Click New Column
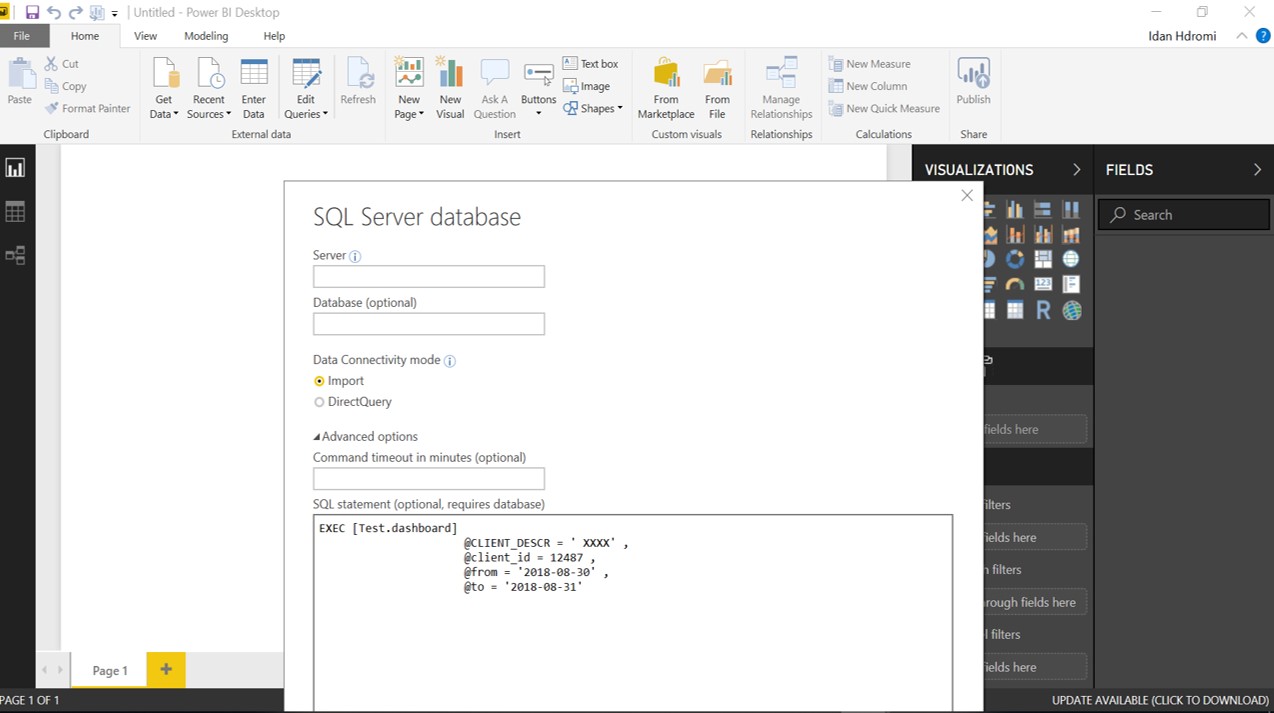This screenshot has height=713, width=1274. (868, 86)
